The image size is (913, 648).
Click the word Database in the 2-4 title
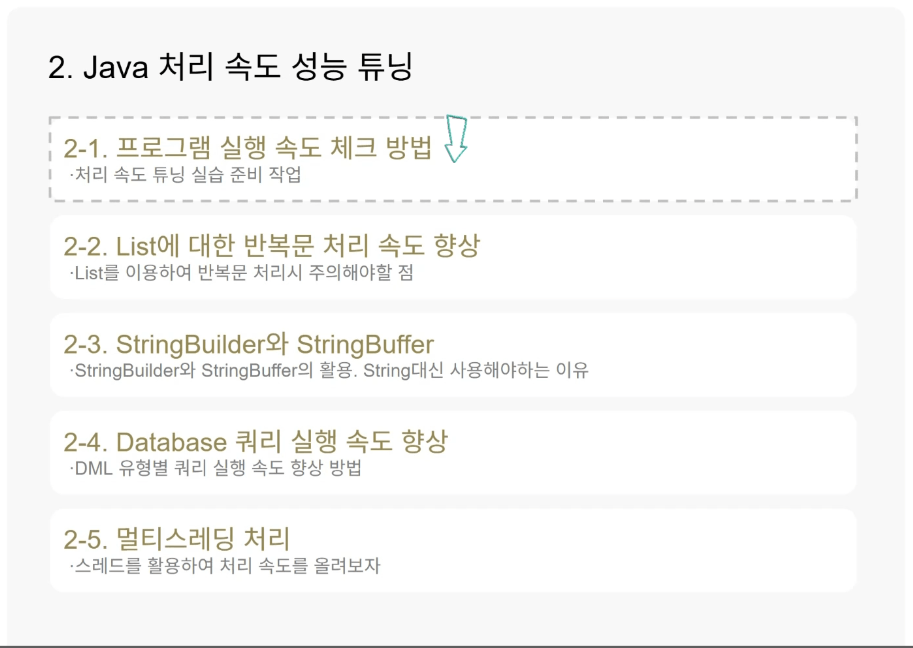pos(171,442)
